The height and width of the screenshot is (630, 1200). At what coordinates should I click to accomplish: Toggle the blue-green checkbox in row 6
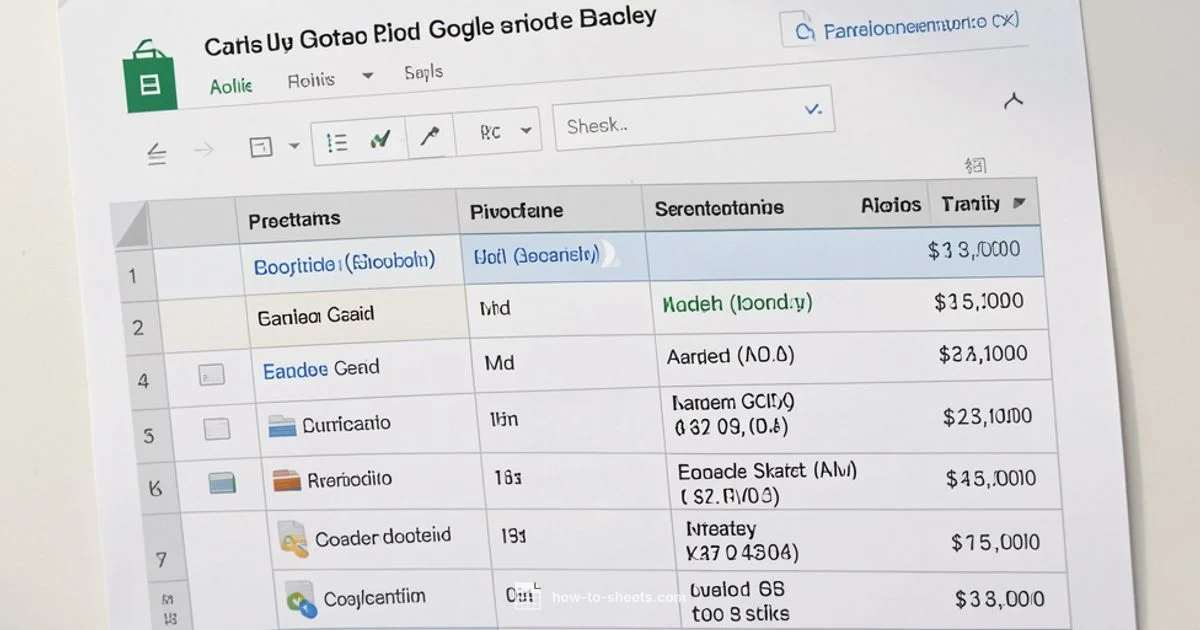point(221,484)
